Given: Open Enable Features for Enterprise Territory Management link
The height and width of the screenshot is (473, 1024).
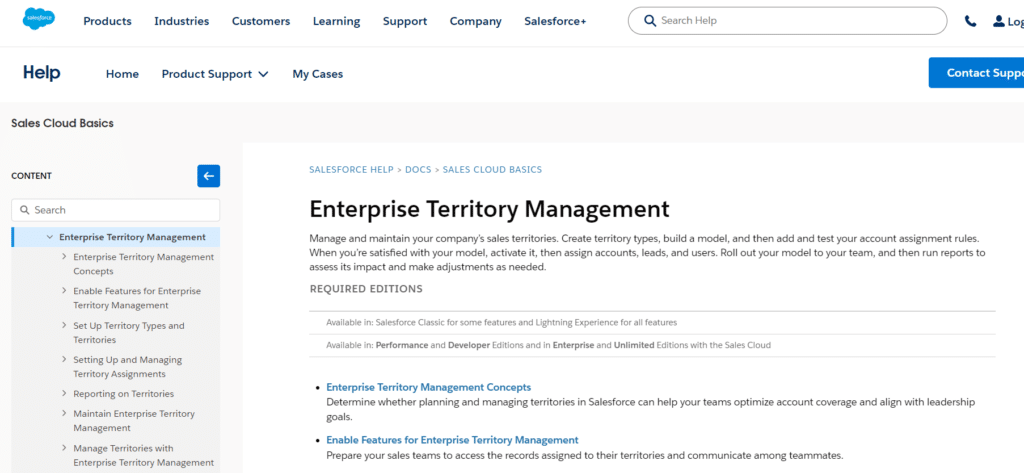Looking at the screenshot, I should point(452,440).
